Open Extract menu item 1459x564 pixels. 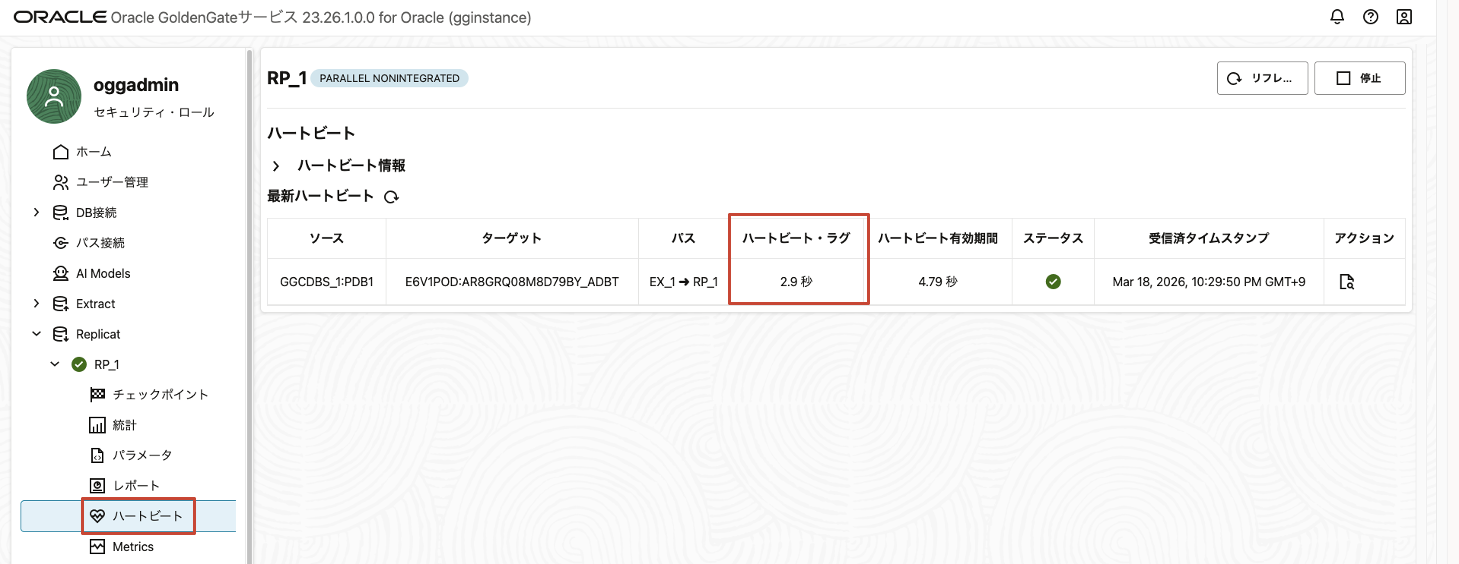point(96,304)
